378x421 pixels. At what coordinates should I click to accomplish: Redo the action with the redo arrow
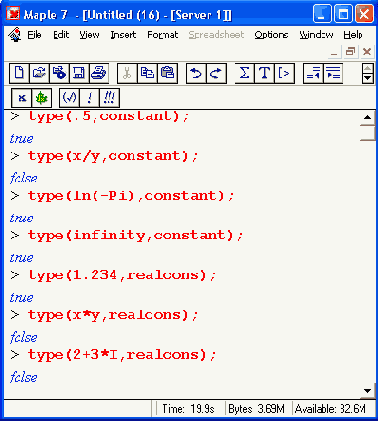[x=216, y=73]
